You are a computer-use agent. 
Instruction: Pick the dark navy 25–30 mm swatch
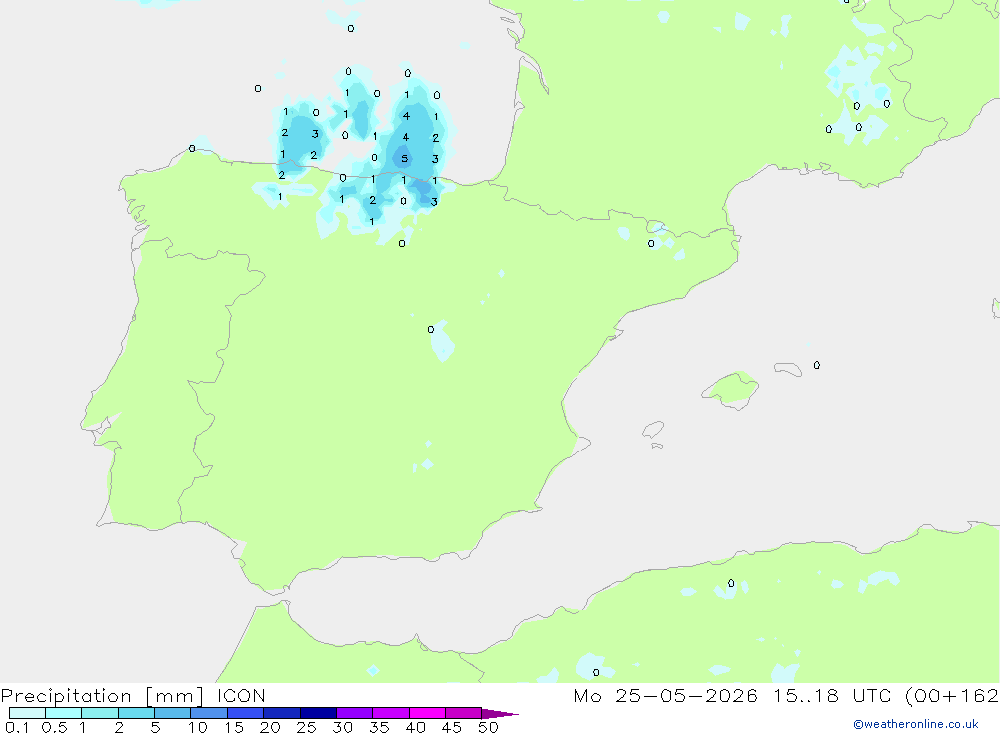point(318,713)
